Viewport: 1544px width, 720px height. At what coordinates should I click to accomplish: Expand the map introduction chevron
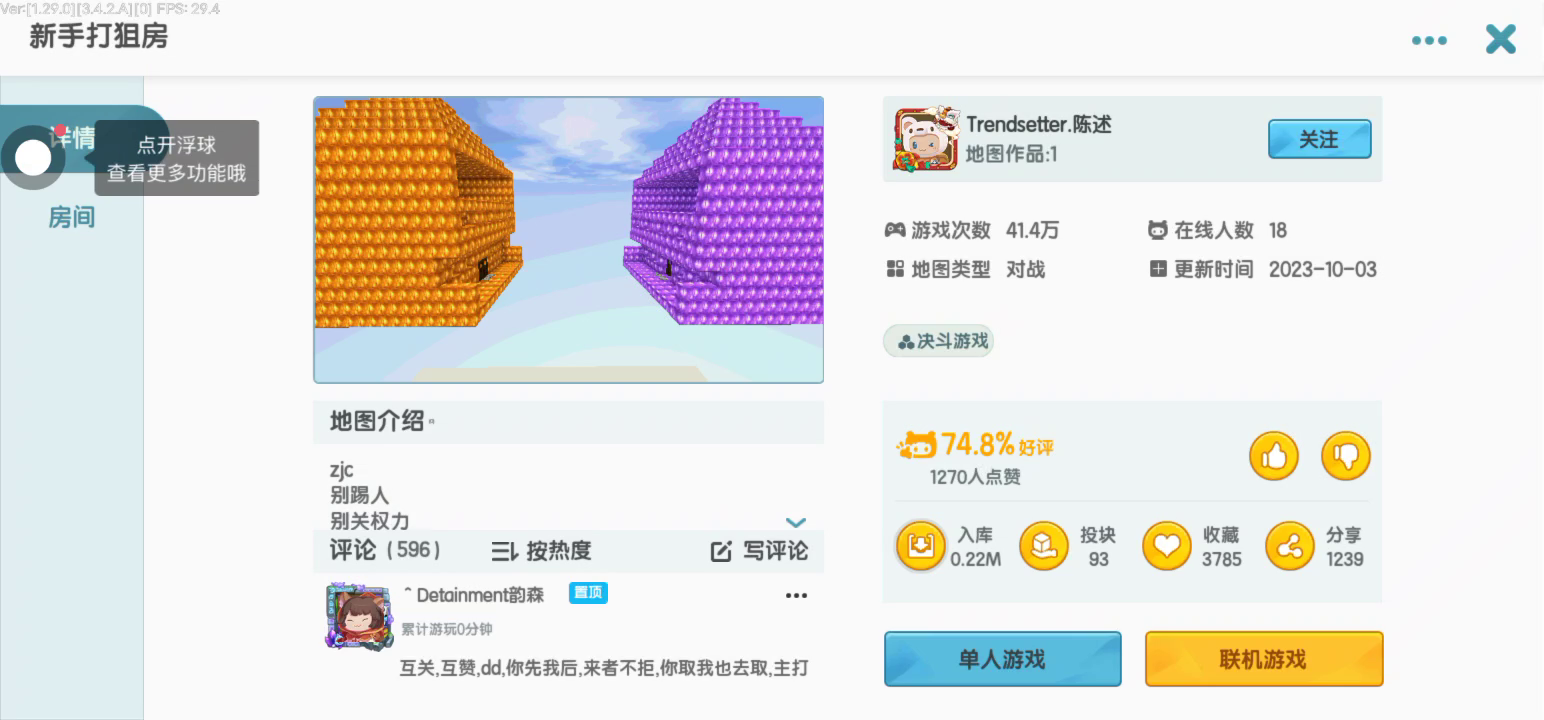click(x=796, y=522)
